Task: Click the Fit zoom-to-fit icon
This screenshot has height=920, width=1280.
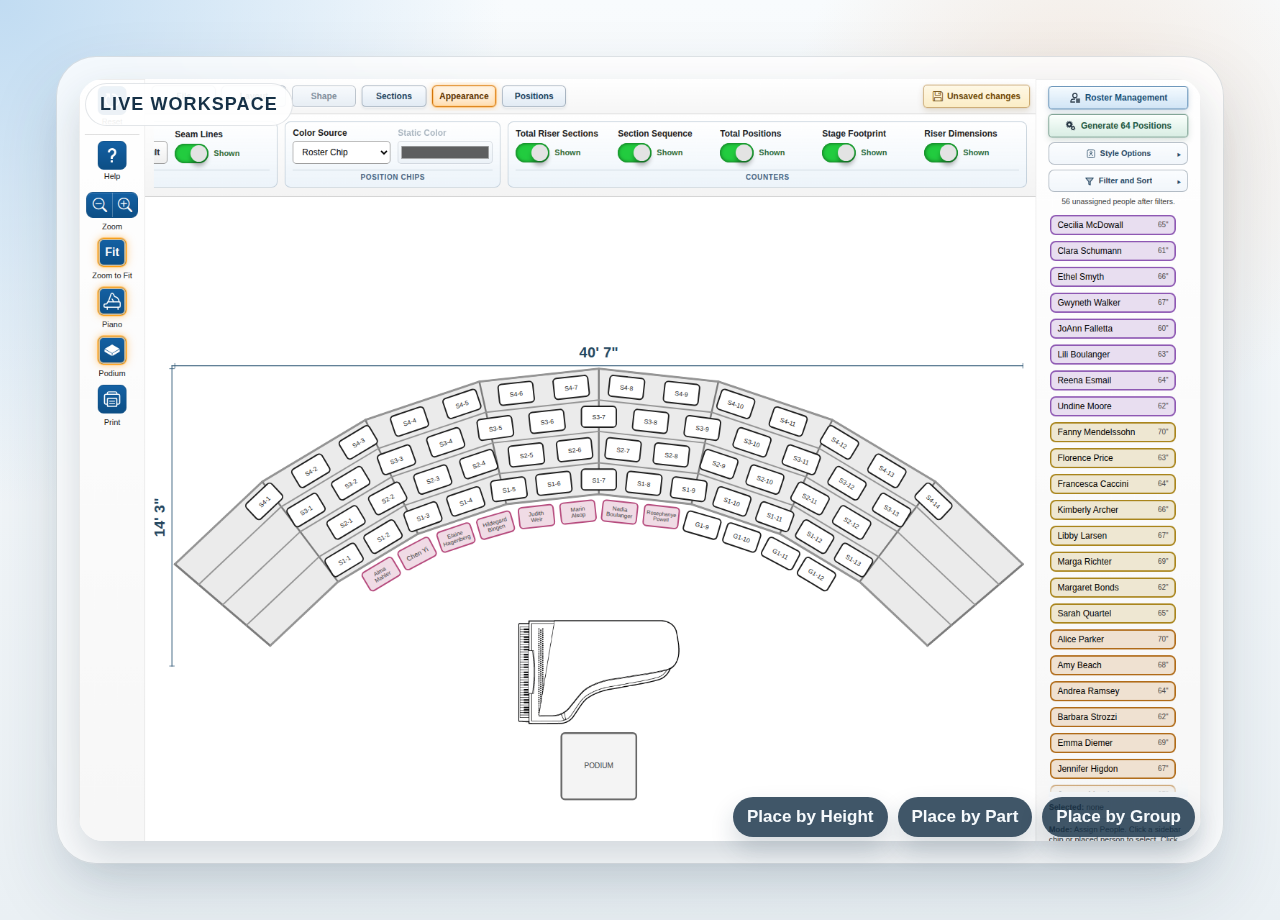Action: click(x=112, y=252)
